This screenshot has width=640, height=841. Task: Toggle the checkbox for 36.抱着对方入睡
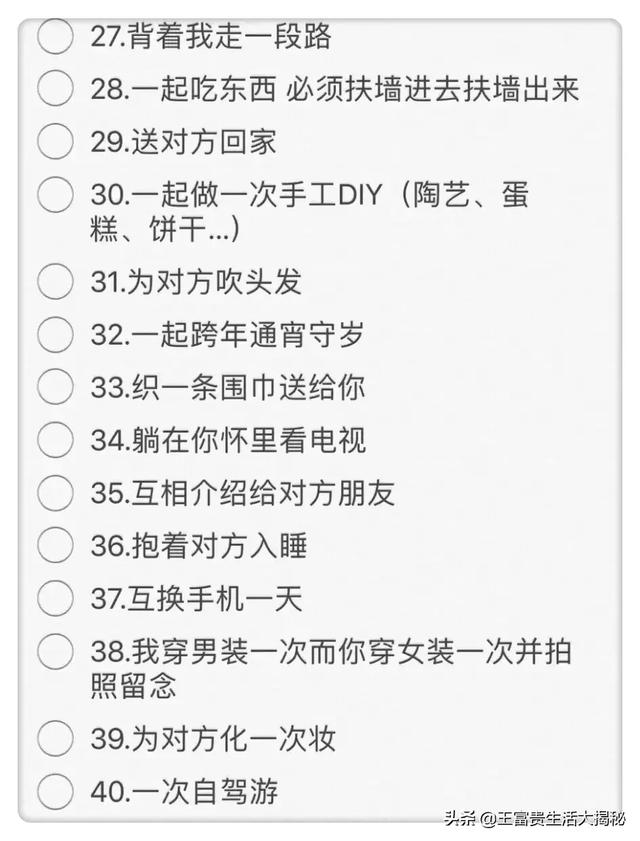[55, 545]
